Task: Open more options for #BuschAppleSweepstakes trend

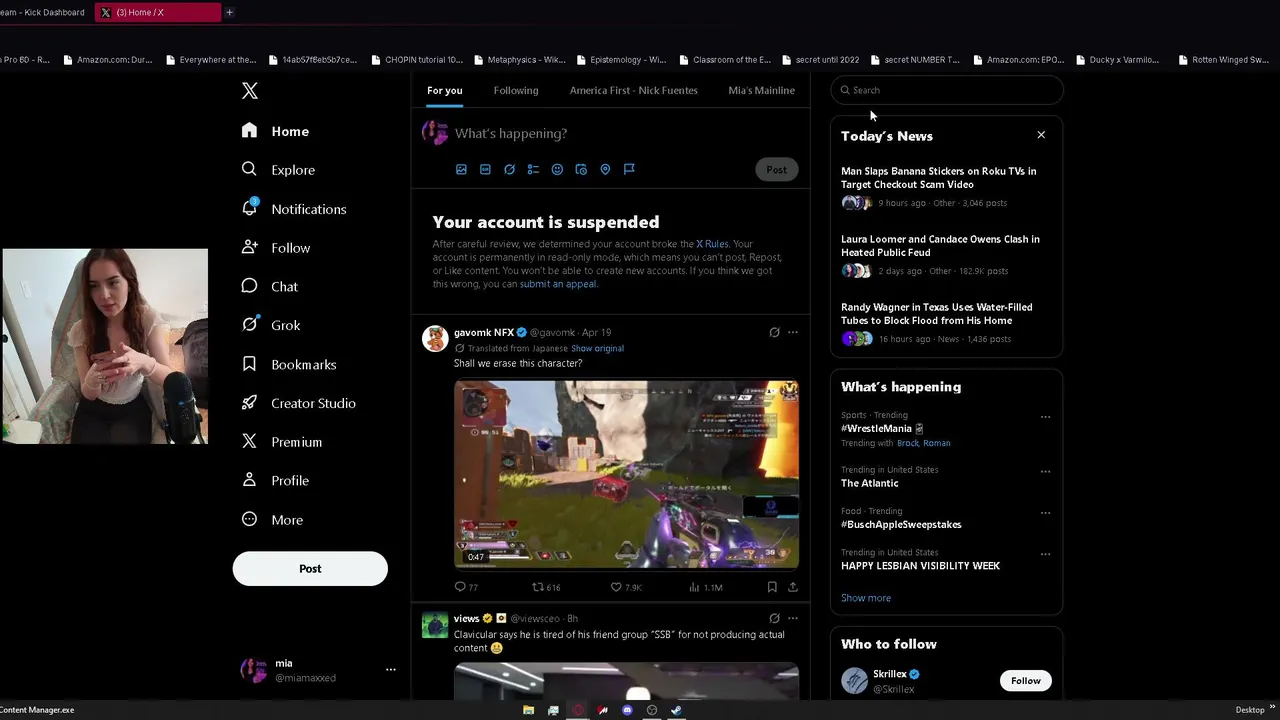Action: (x=1045, y=513)
